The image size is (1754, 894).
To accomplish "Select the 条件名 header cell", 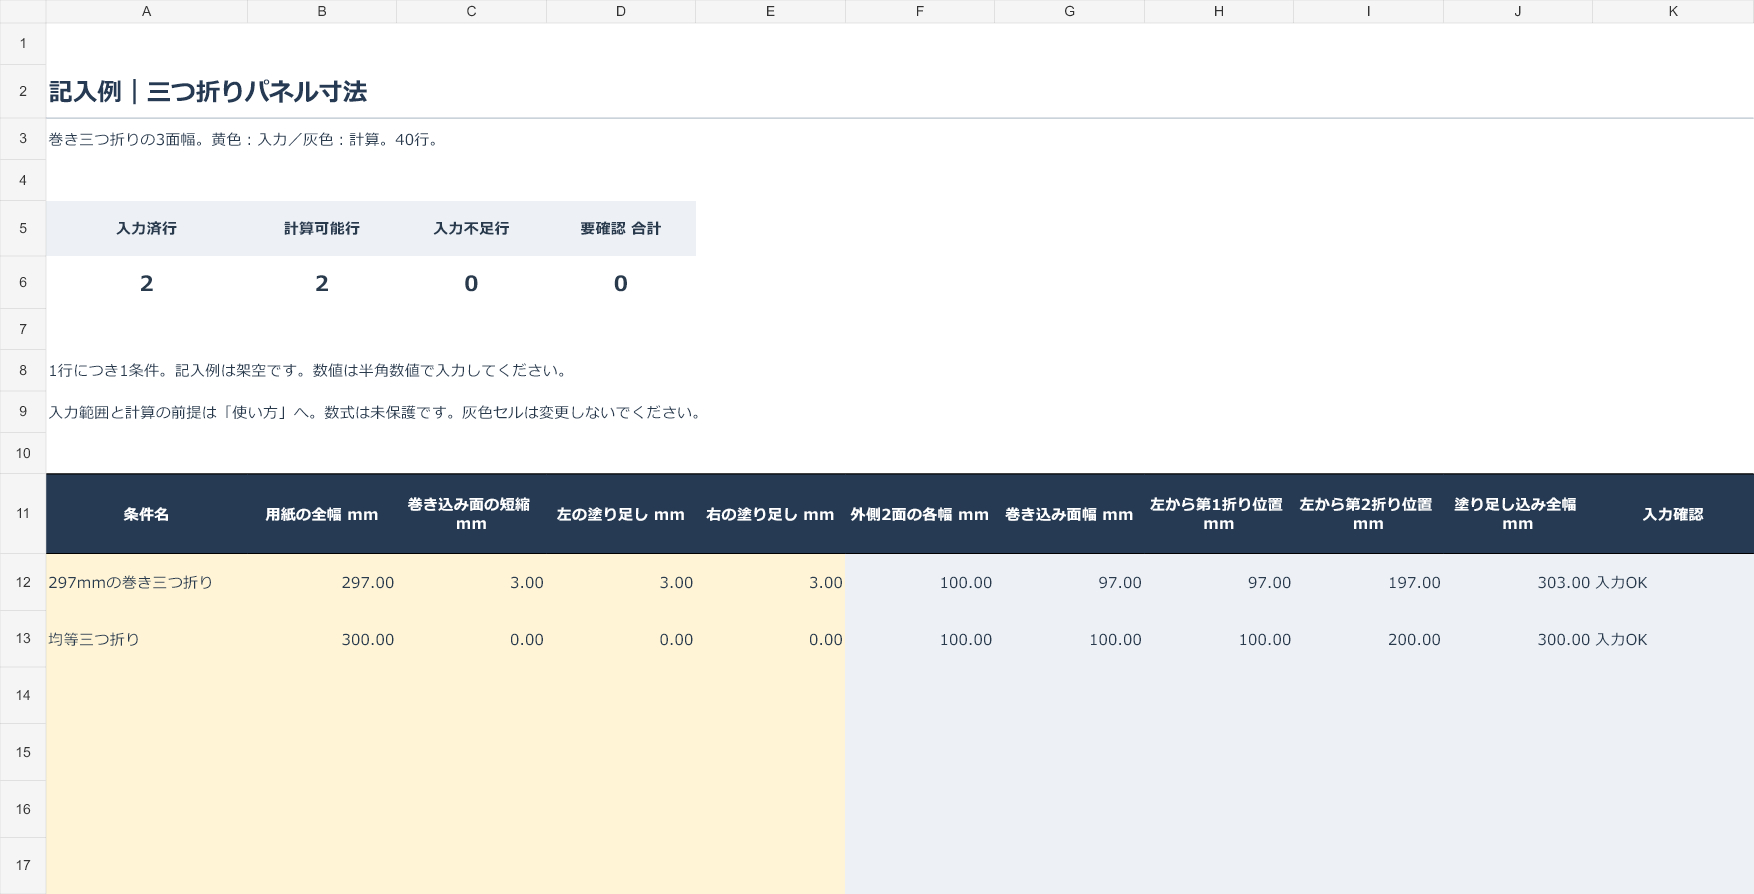I will click(x=146, y=514).
